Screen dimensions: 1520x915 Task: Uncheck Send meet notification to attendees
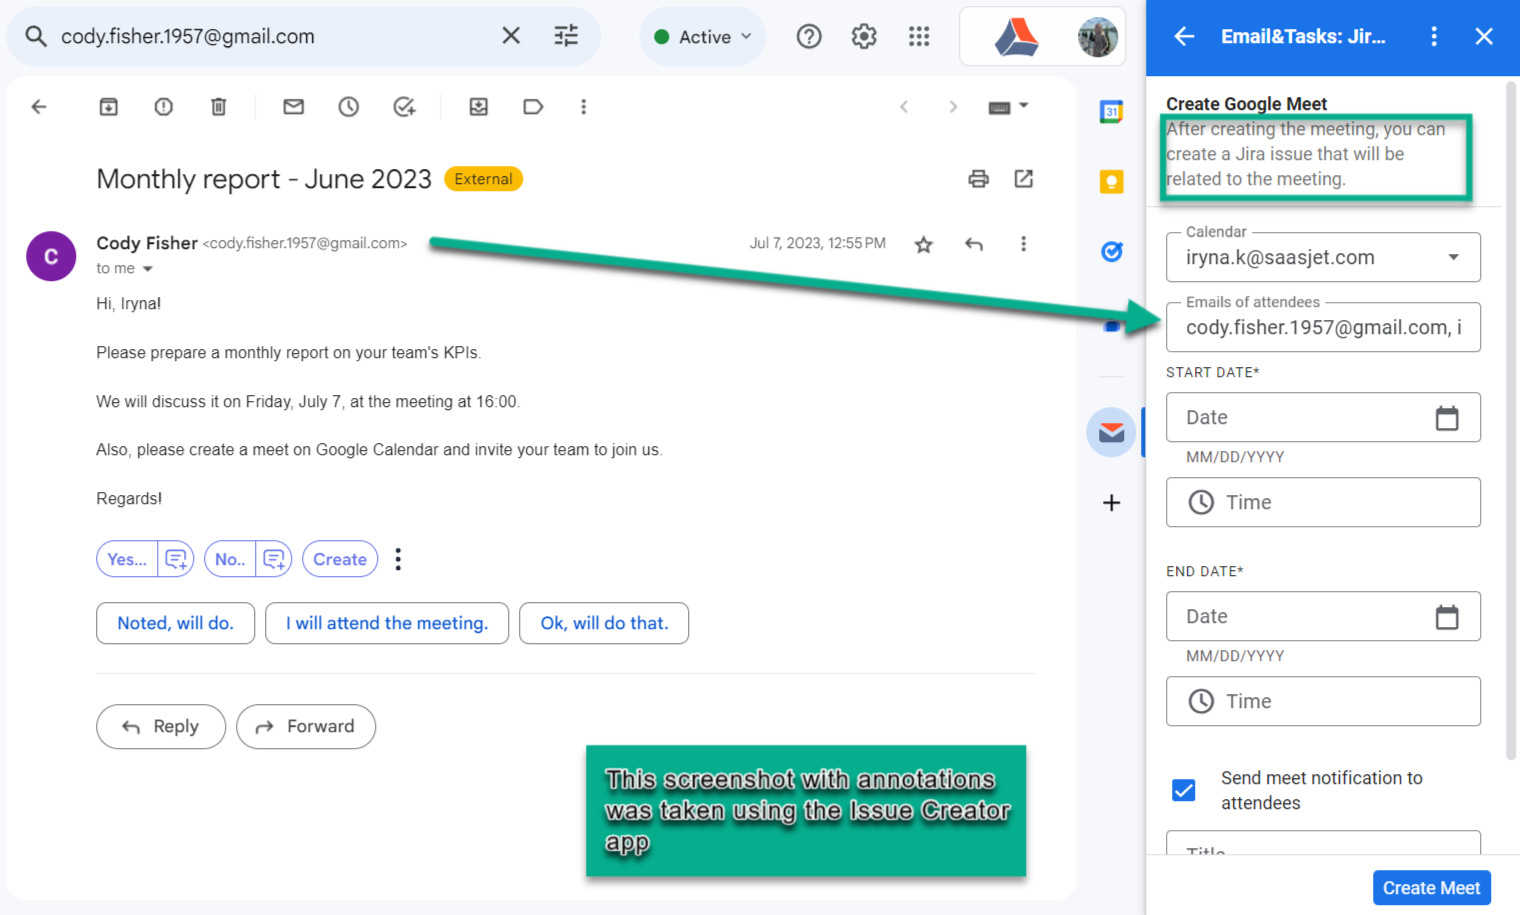(x=1184, y=790)
